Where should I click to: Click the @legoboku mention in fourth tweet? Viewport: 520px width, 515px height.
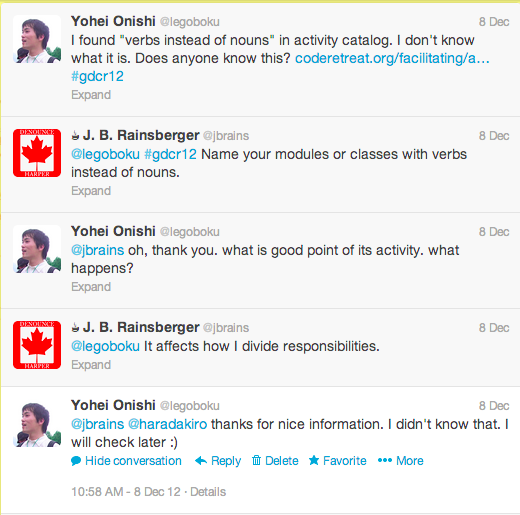105,346
